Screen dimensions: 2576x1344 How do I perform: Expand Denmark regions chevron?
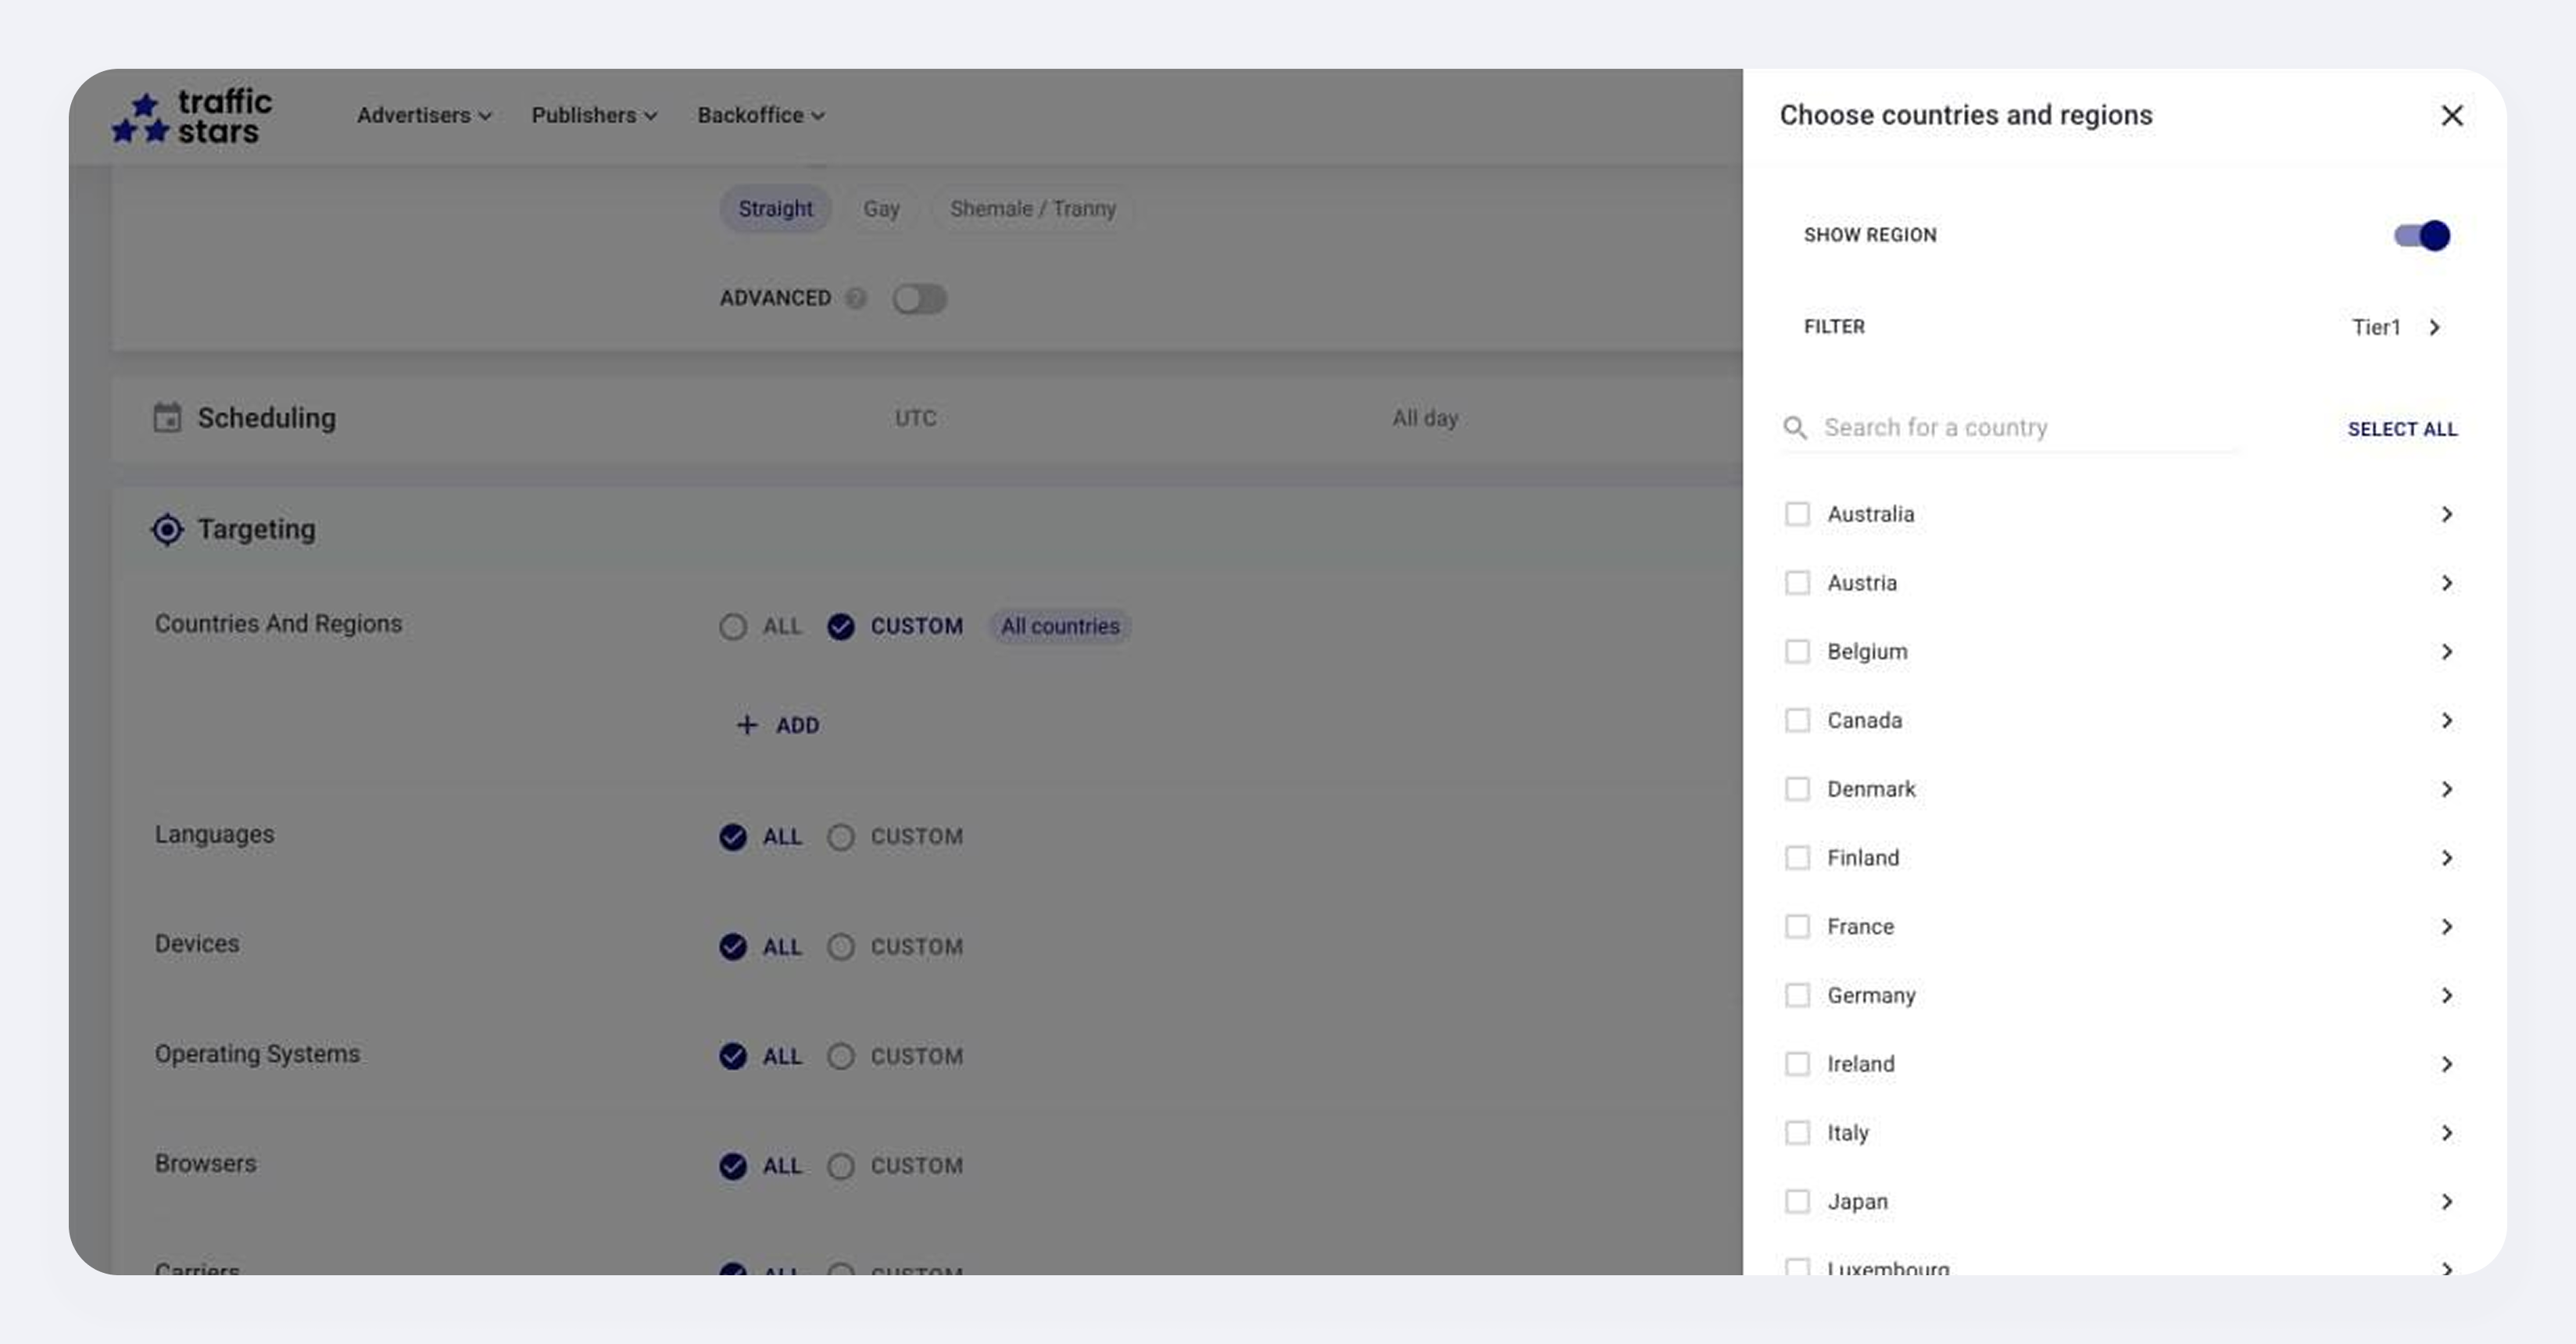tap(2446, 789)
